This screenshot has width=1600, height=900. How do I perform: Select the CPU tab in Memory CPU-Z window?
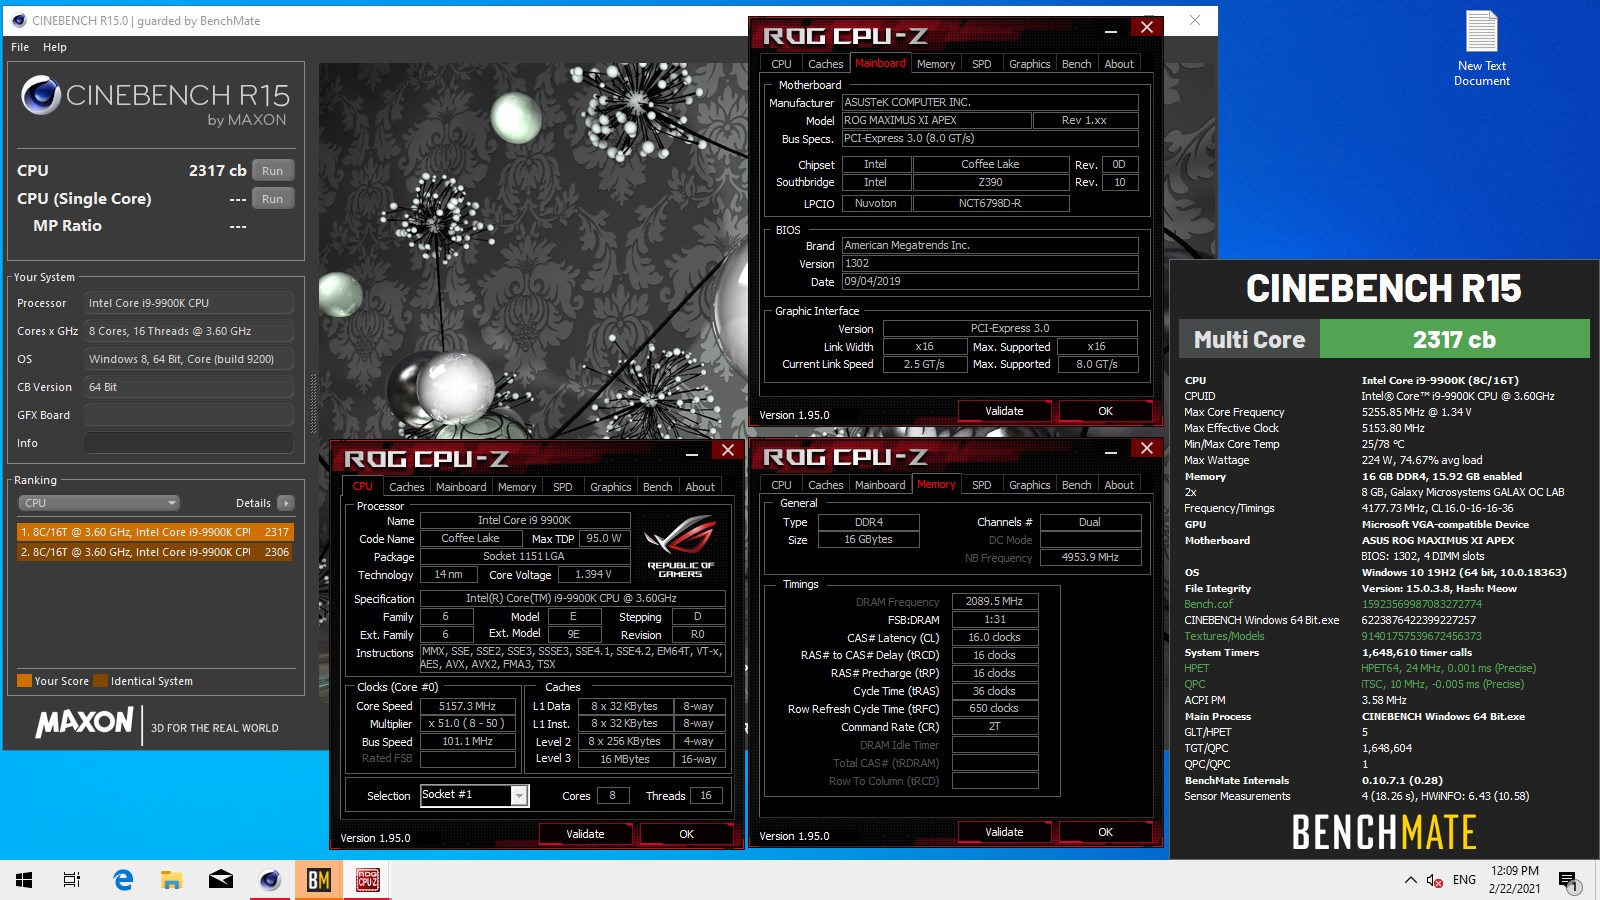pos(781,485)
